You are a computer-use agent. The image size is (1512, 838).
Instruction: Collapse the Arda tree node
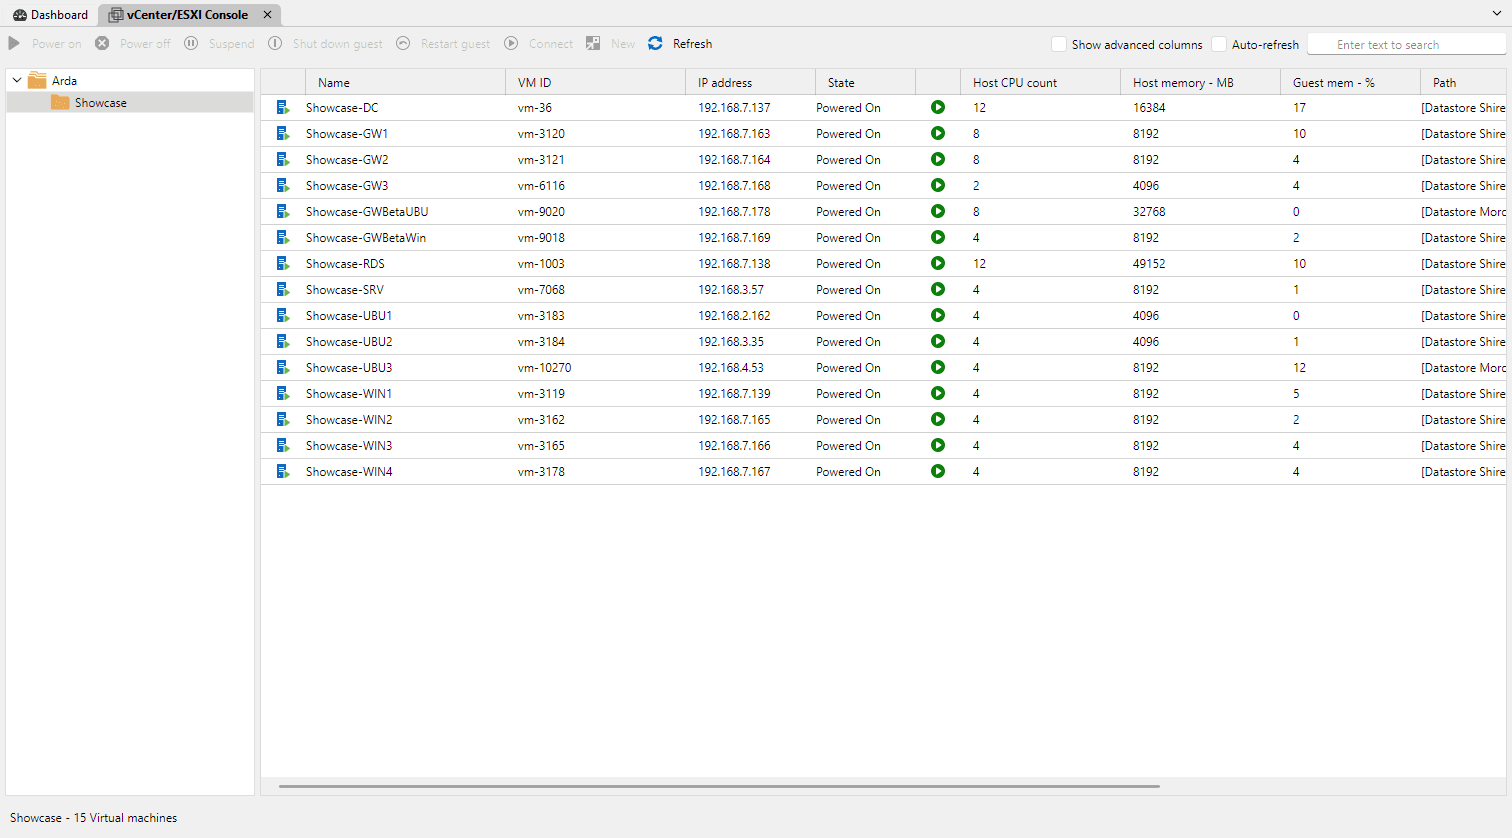click(16, 79)
